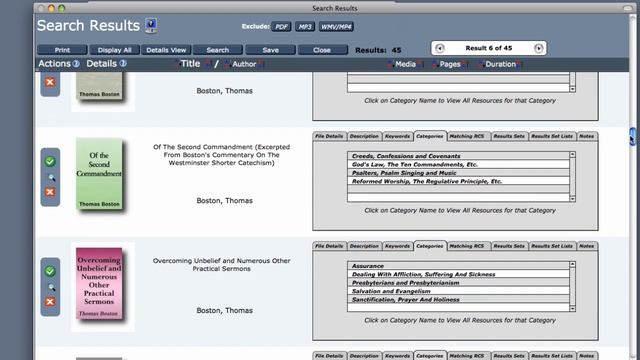This screenshot has width=640, height=360.
Task: Click the Print button
Action: coord(62,50)
